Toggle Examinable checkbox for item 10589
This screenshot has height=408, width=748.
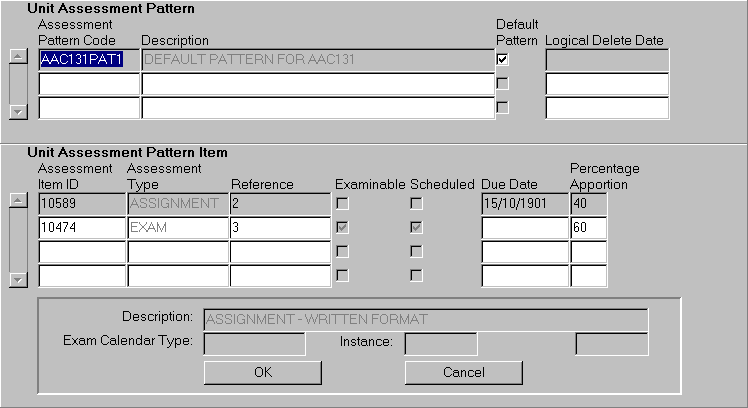342,204
